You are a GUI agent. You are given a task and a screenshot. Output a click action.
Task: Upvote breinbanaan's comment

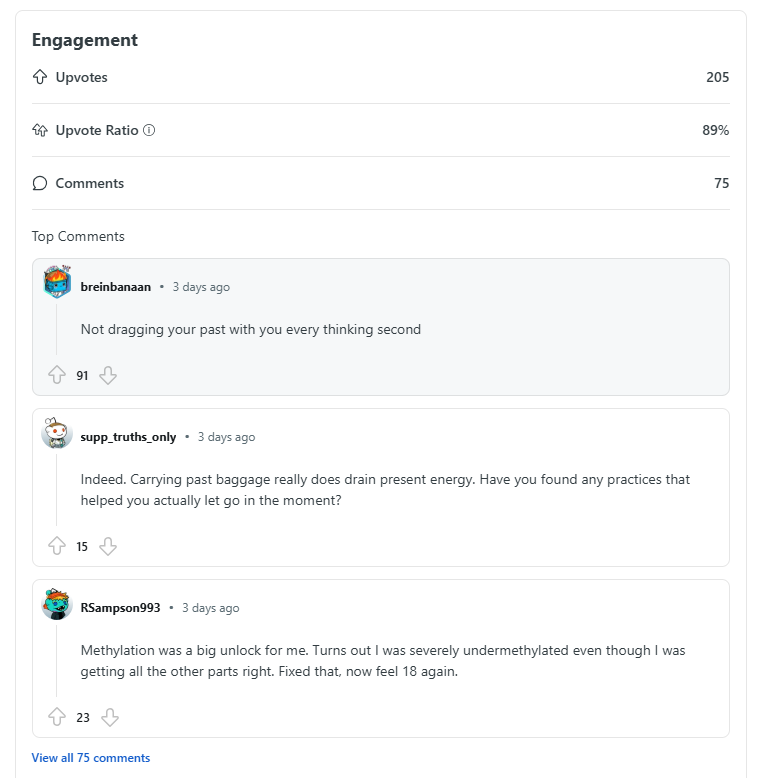tap(57, 375)
